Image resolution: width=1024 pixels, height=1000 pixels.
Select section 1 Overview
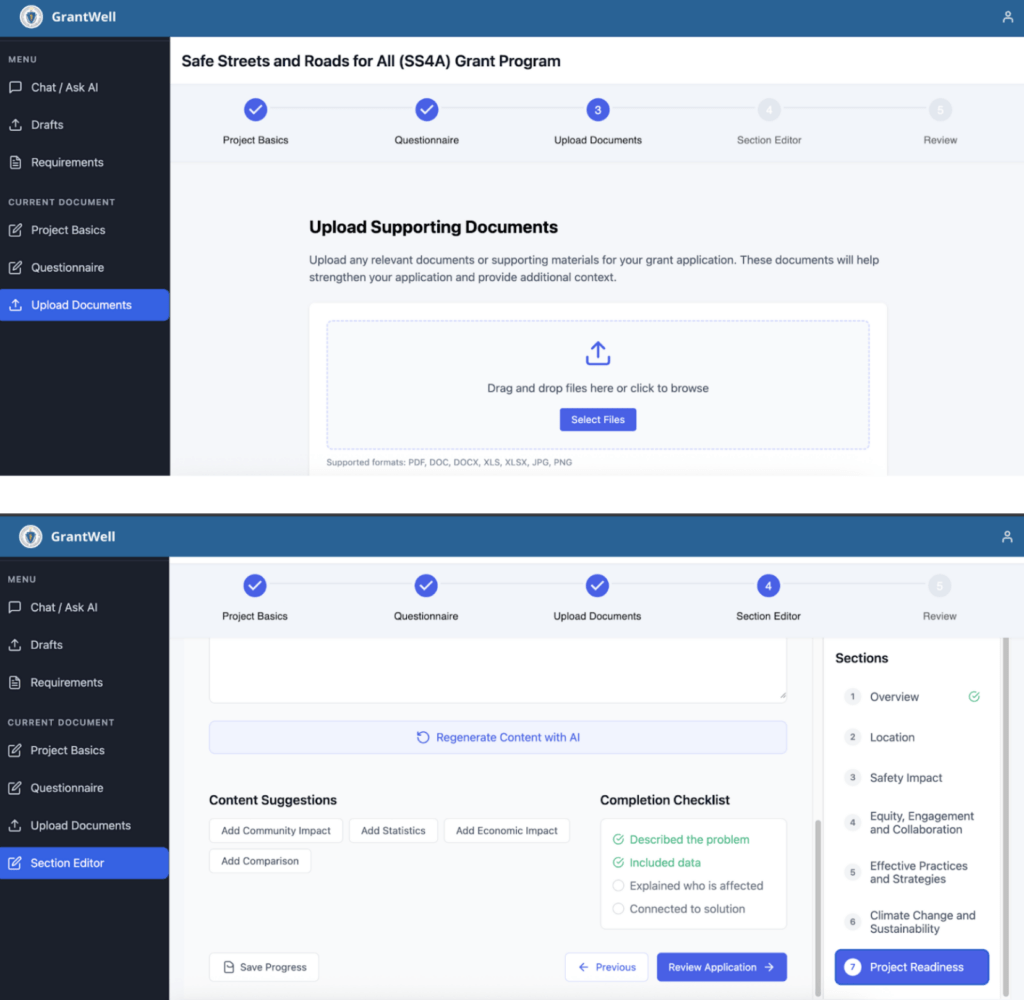coord(912,697)
